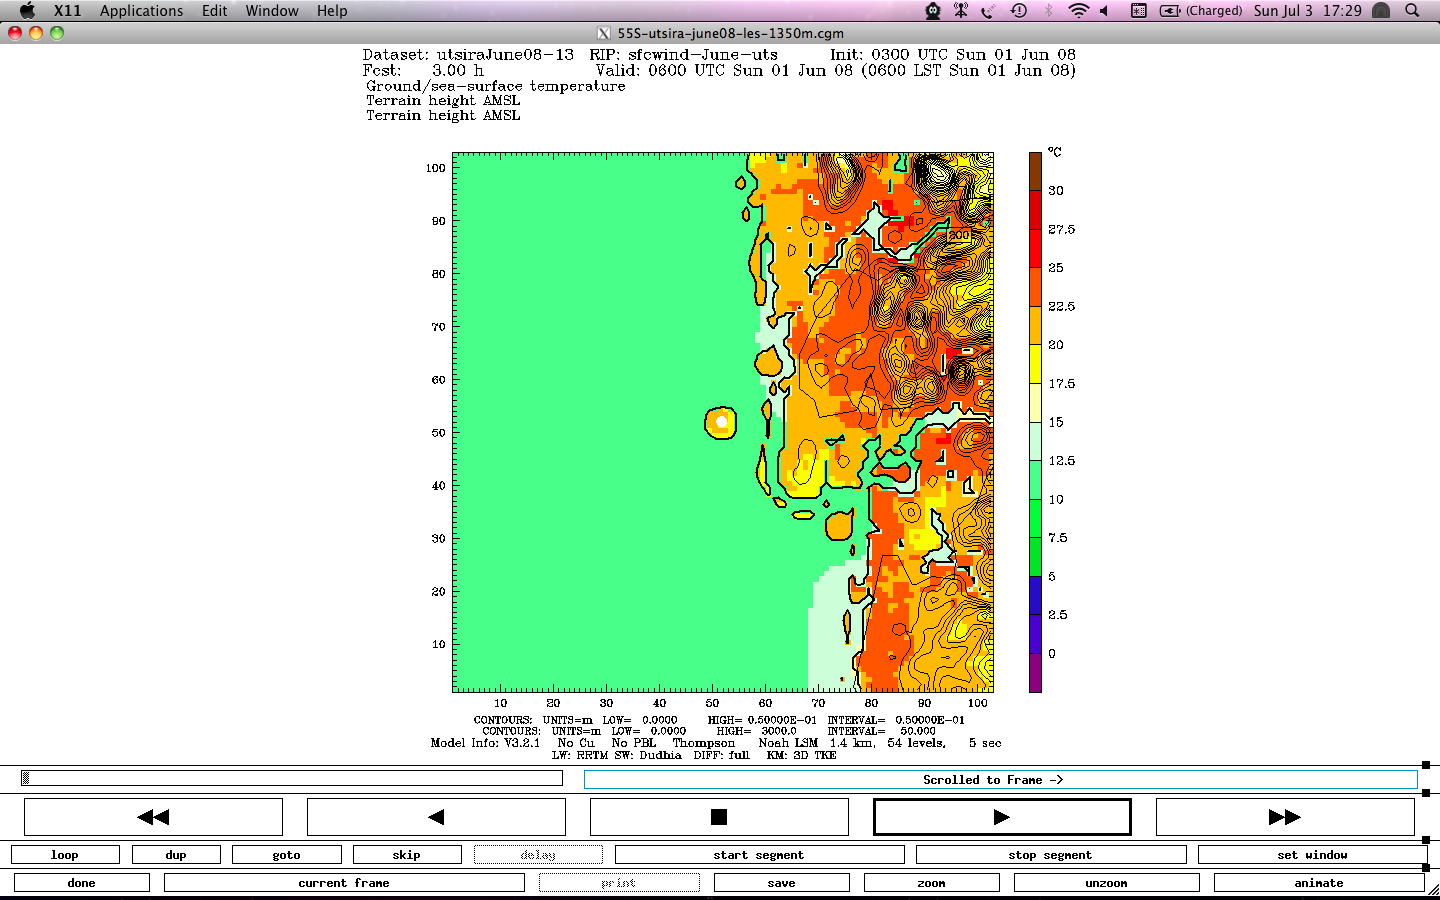The image size is (1440, 900).
Task: Click the save button
Action: 781,883
